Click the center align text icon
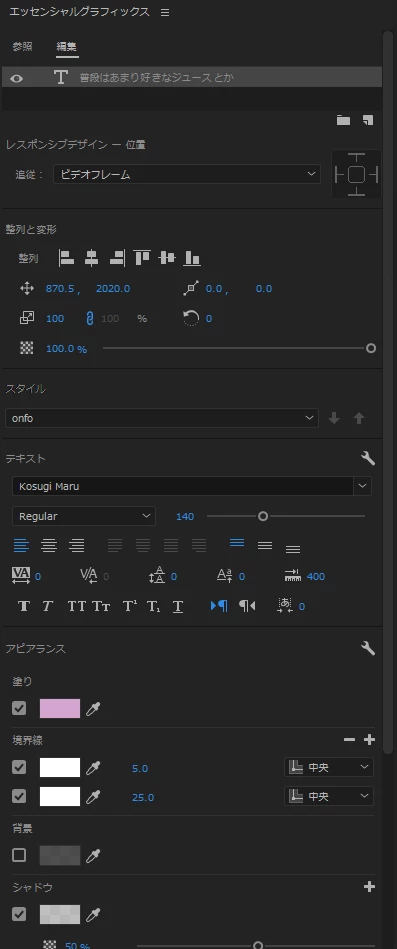The image size is (397, 949). pyautogui.click(x=49, y=545)
